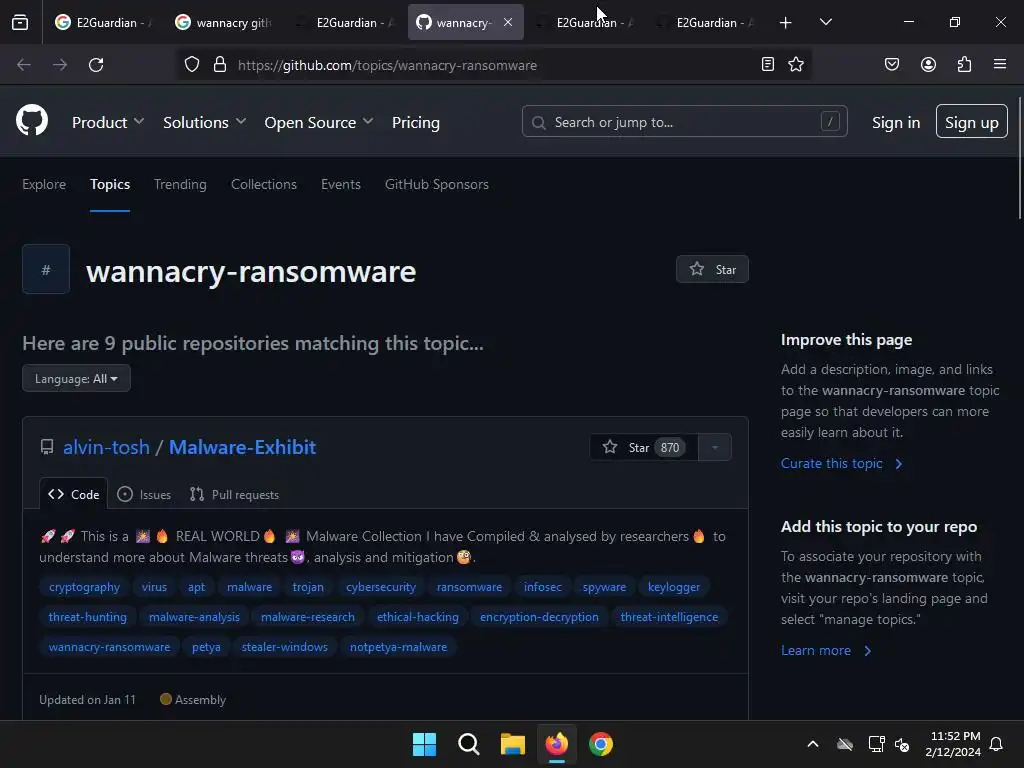
Task: Click the threat-intelligence topic tag
Action: tap(669, 616)
